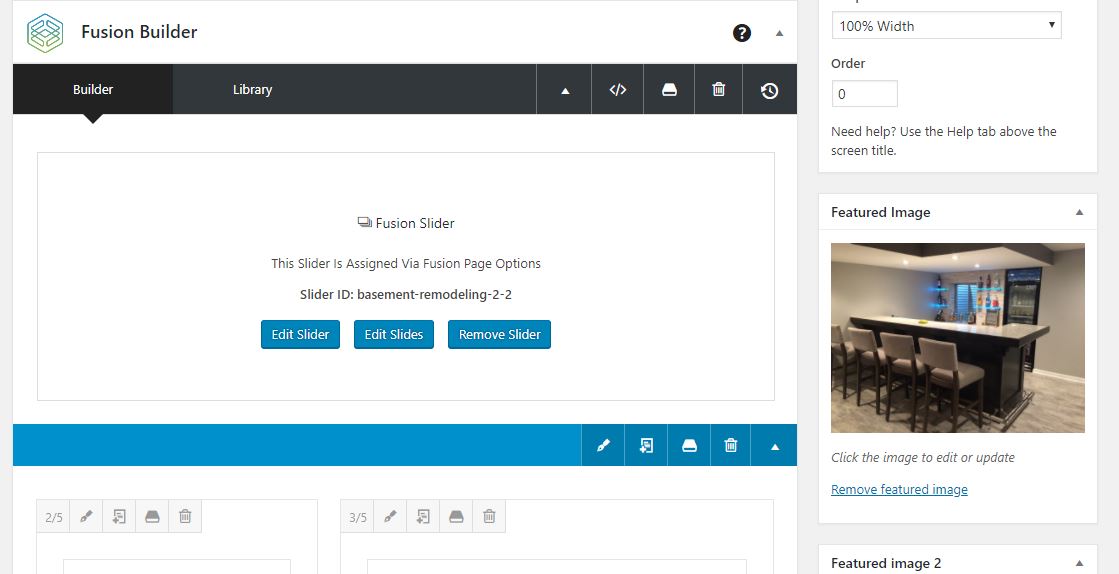The height and width of the screenshot is (574, 1119).
Task: Edit container settings pencil icon on blue bar
Action: click(x=603, y=445)
